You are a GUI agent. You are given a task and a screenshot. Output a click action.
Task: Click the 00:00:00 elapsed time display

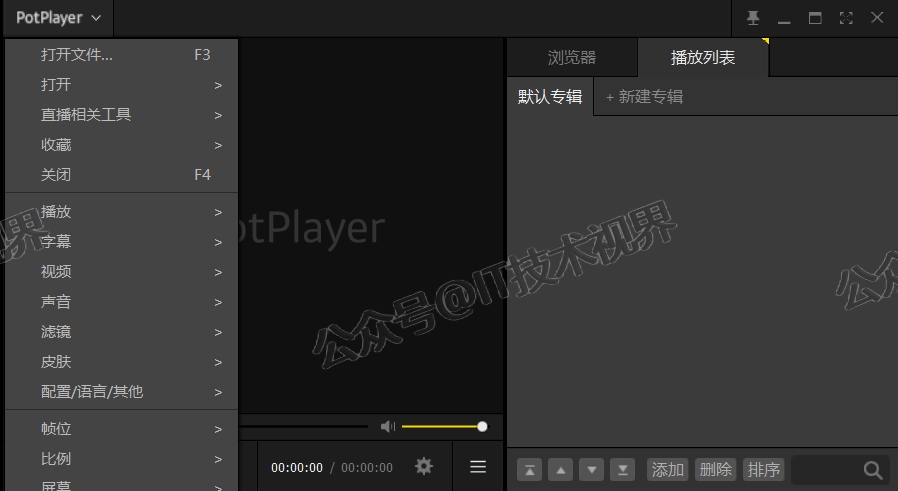coord(297,468)
